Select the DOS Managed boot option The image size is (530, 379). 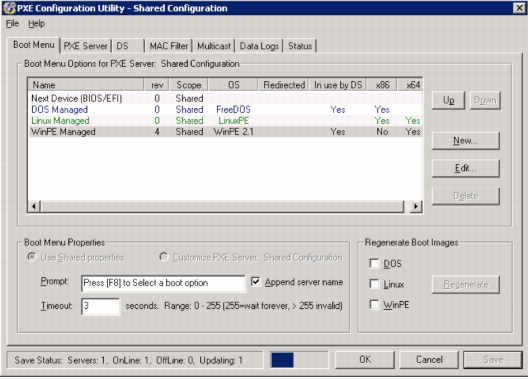pyautogui.click(x=225, y=110)
